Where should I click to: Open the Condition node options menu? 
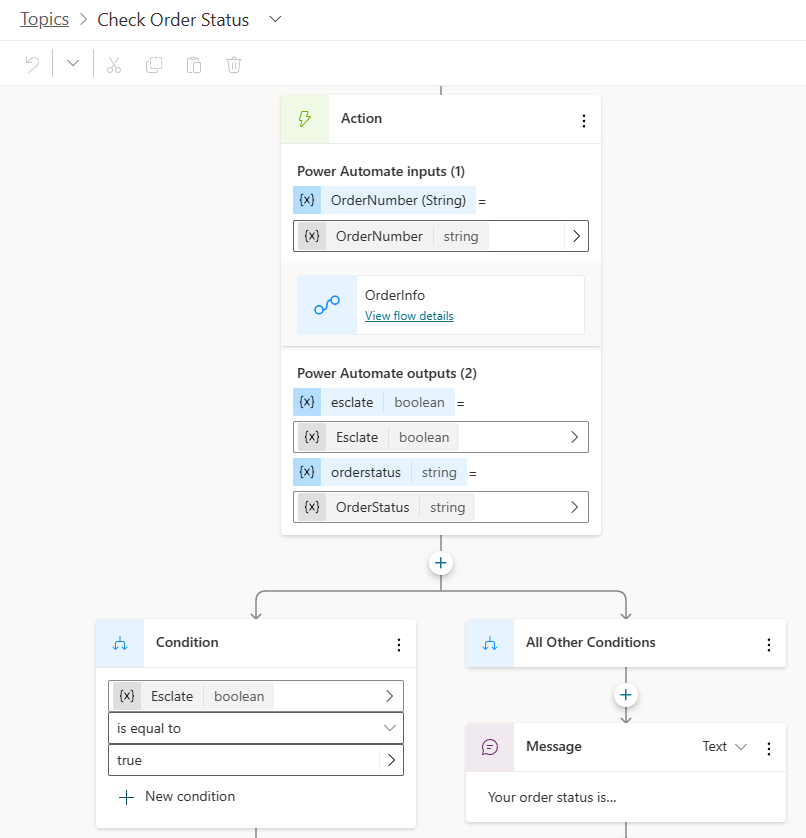[399, 644]
